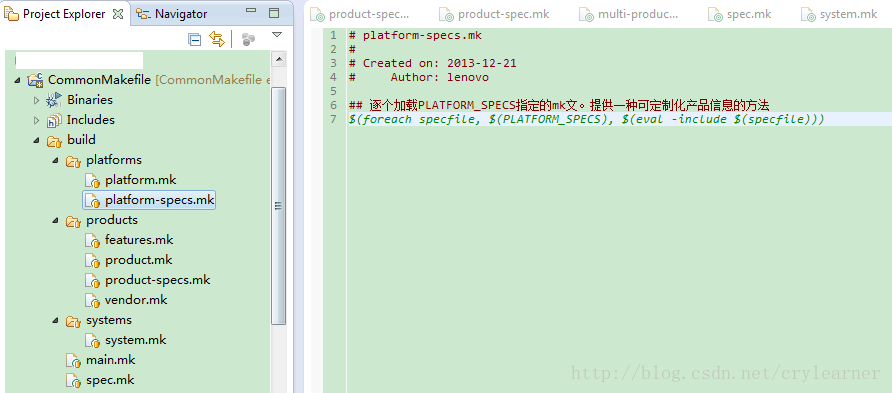Select vendor.mk in the tree
The height and width of the screenshot is (393, 892).
coord(136,300)
